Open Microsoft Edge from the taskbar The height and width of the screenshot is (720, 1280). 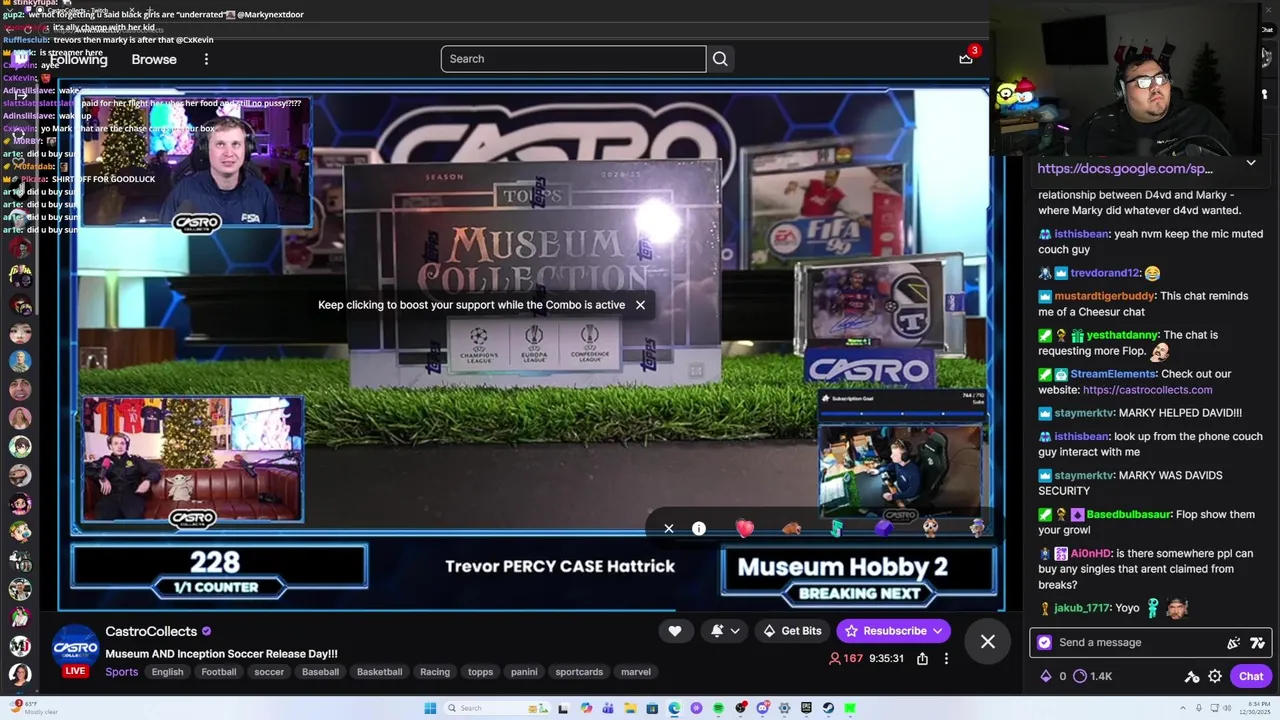click(x=674, y=708)
